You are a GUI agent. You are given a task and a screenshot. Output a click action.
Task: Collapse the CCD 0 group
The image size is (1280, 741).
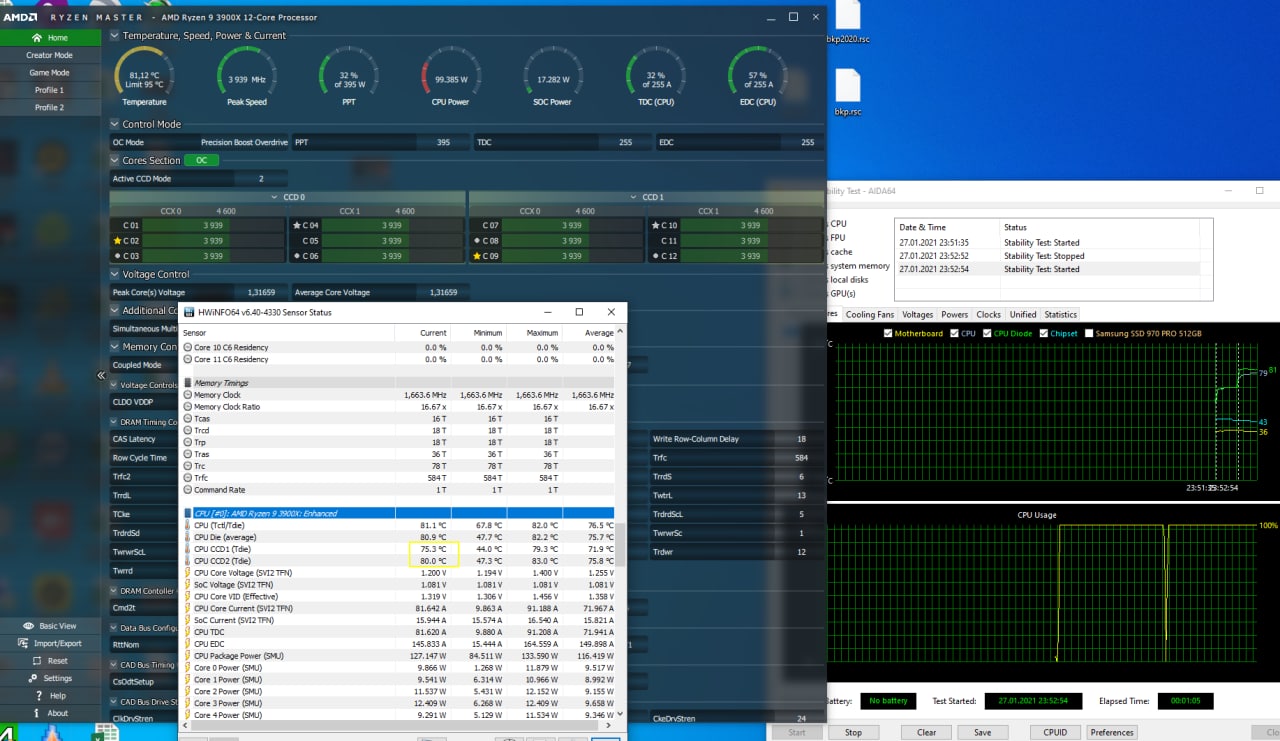[x=275, y=197]
